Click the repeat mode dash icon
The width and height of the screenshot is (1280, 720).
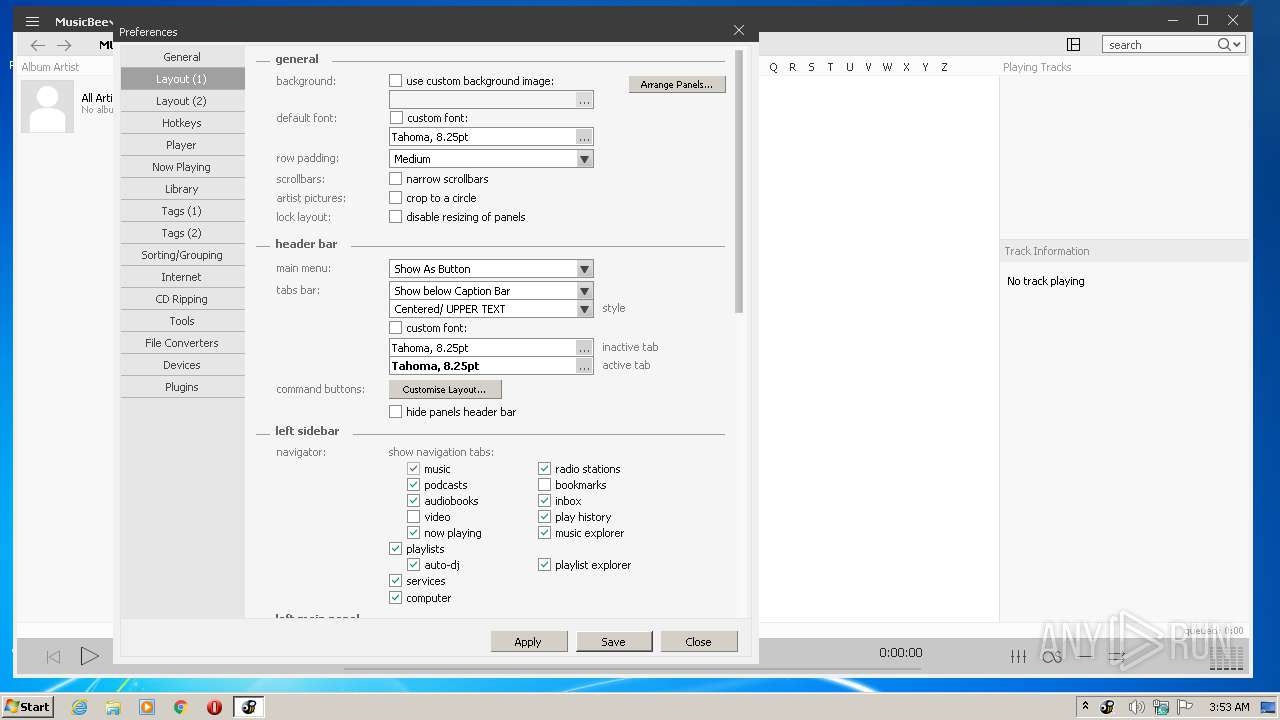(x=1085, y=656)
